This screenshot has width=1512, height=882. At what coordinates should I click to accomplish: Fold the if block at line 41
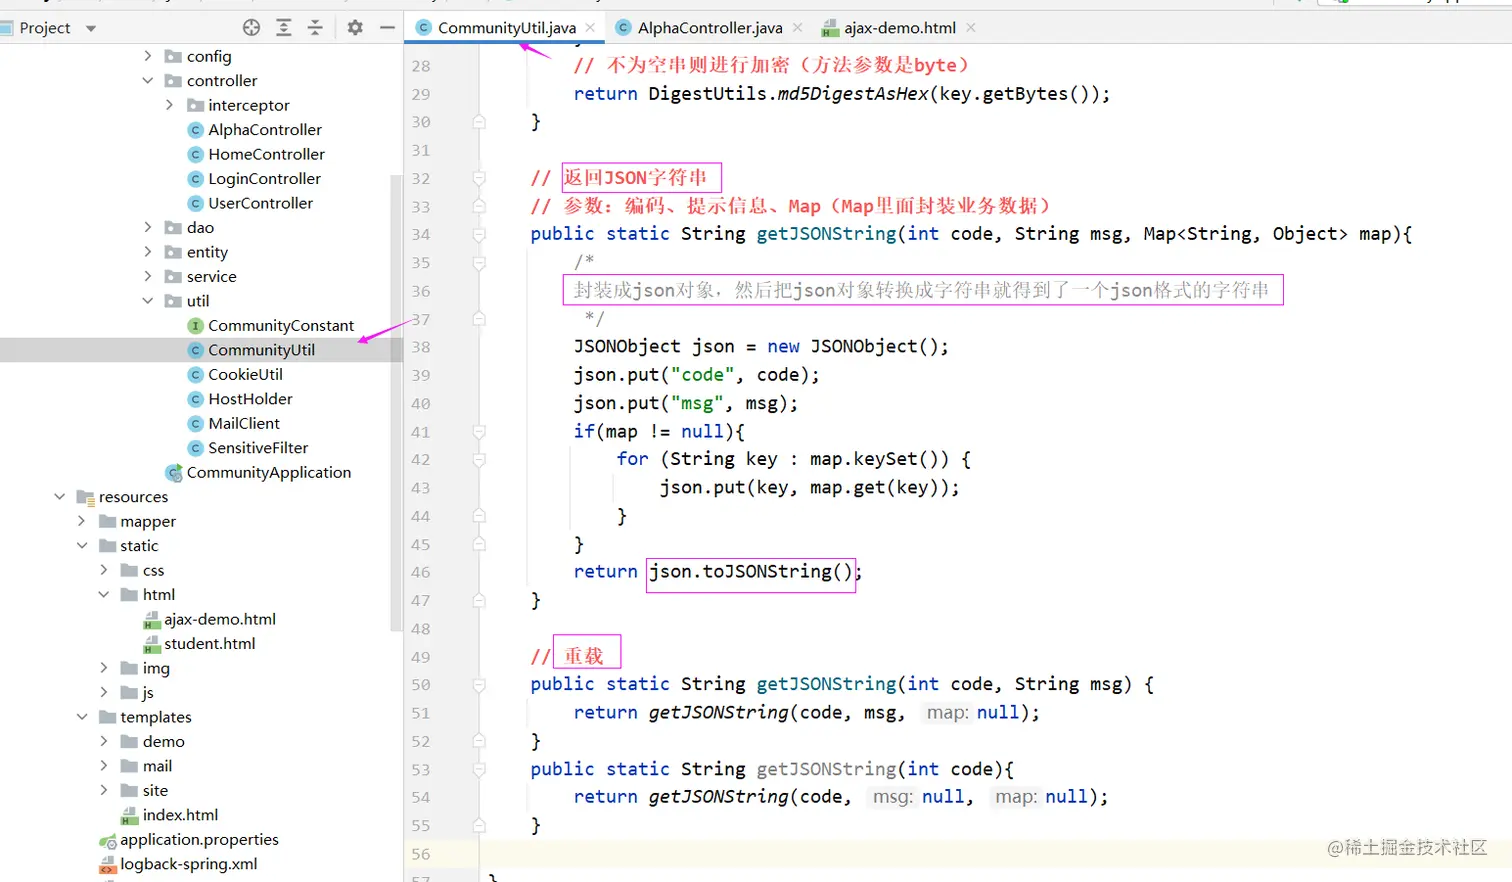coord(479,432)
